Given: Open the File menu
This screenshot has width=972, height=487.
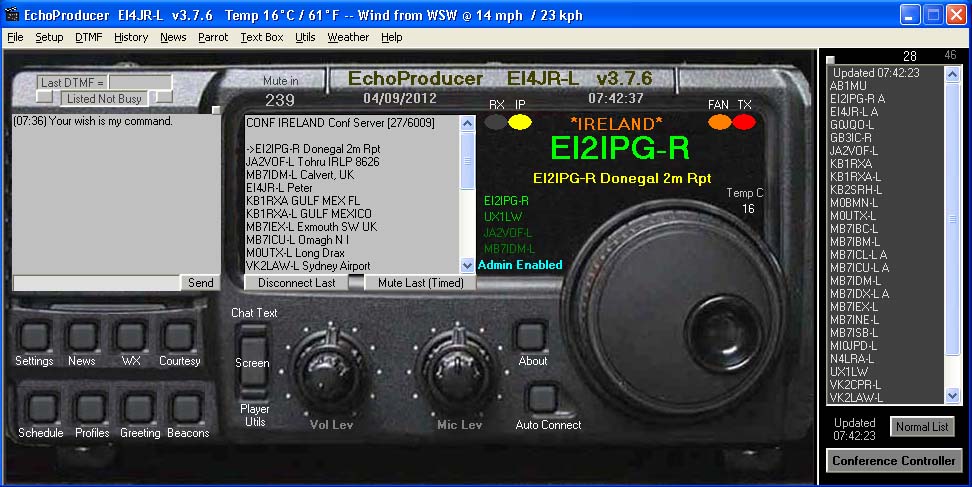Looking at the screenshot, I should pyautogui.click(x=15, y=37).
